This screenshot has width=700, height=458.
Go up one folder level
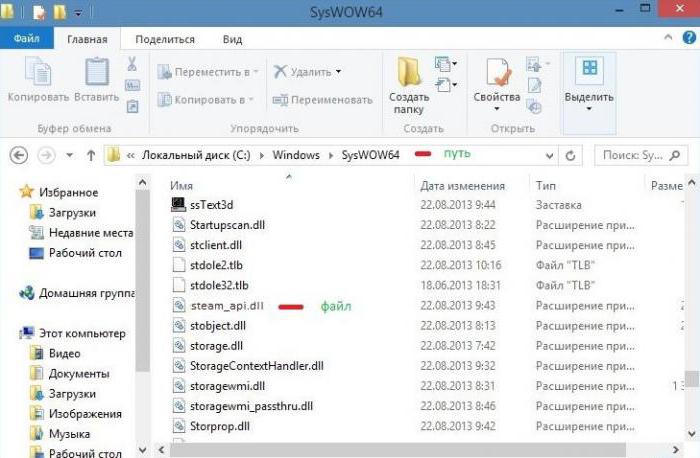coord(91,155)
